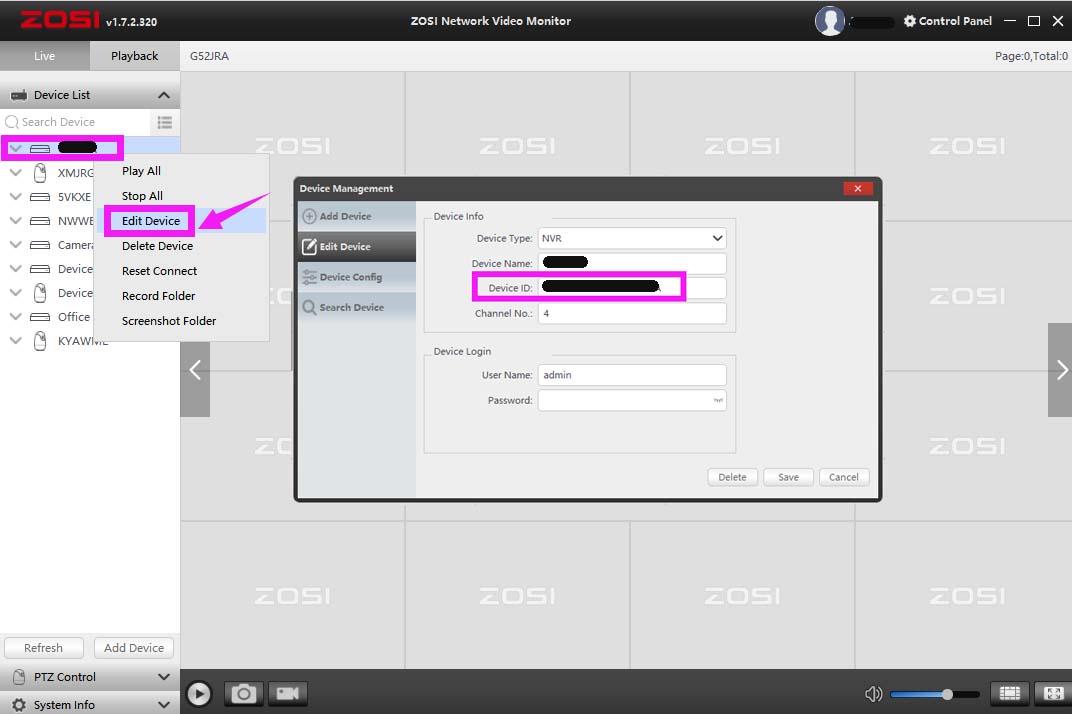Image resolution: width=1072 pixels, height=714 pixels.
Task: Expand the KYAWME device tree node
Action: click(15, 341)
